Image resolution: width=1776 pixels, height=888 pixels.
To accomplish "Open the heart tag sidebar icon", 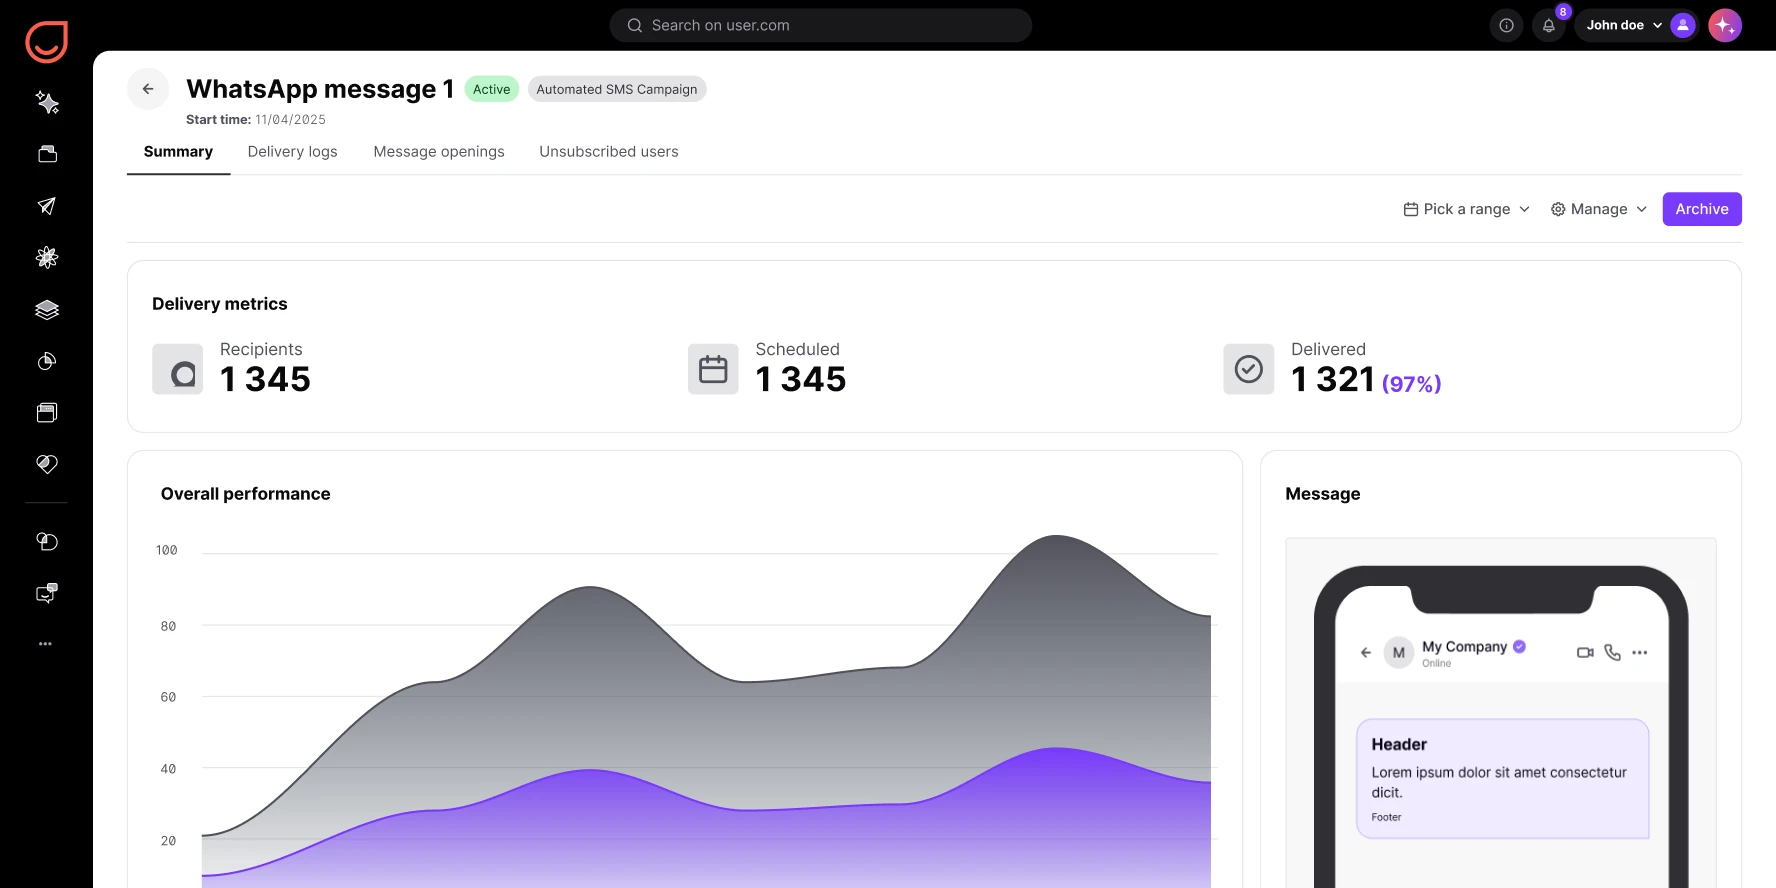I will [x=47, y=464].
